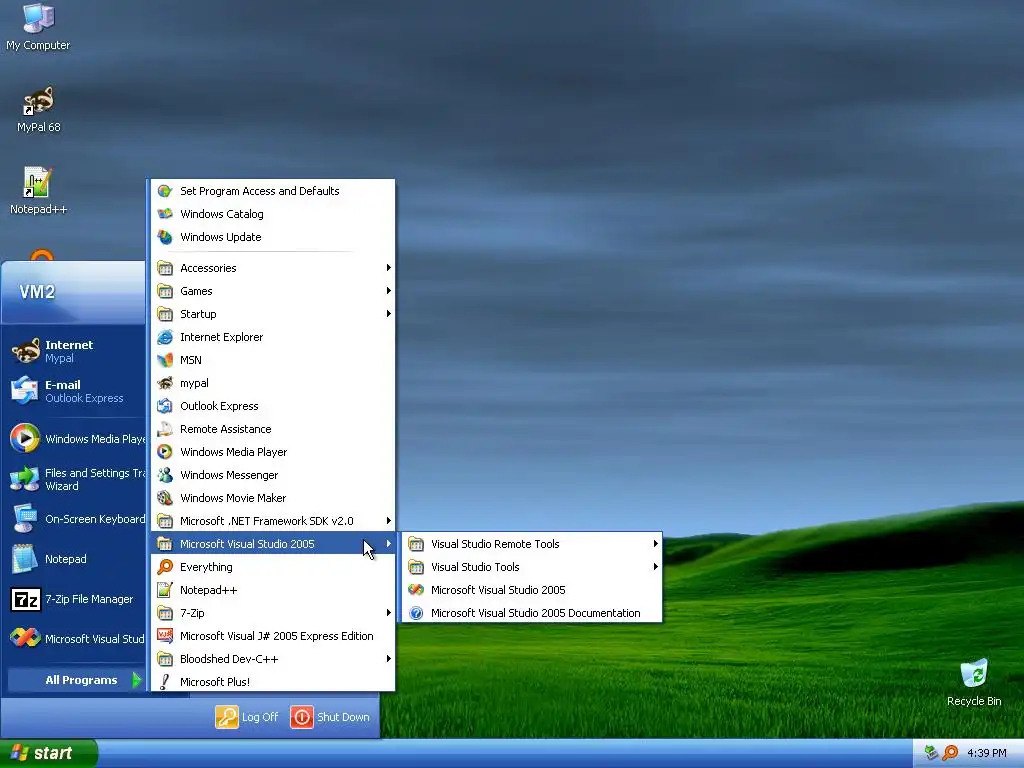Click the Files and Settings Transfer Wizard icon
The height and width of the screenshot is (768, 1024).
click(25, 479)
